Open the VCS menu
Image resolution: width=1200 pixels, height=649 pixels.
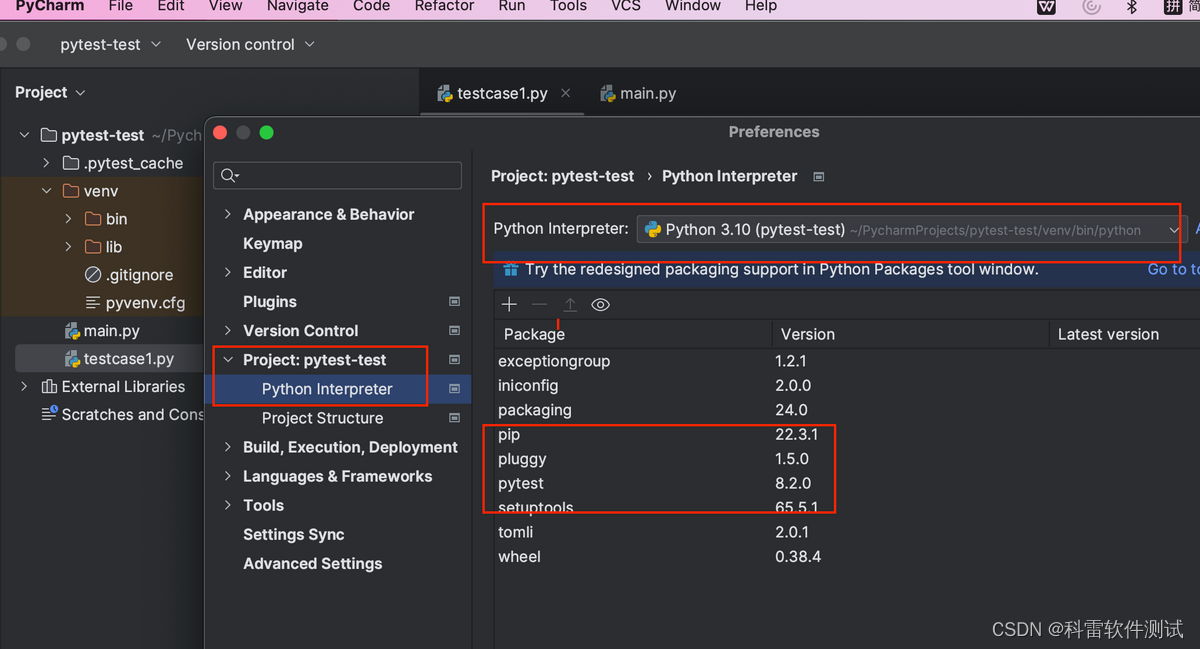626,6
